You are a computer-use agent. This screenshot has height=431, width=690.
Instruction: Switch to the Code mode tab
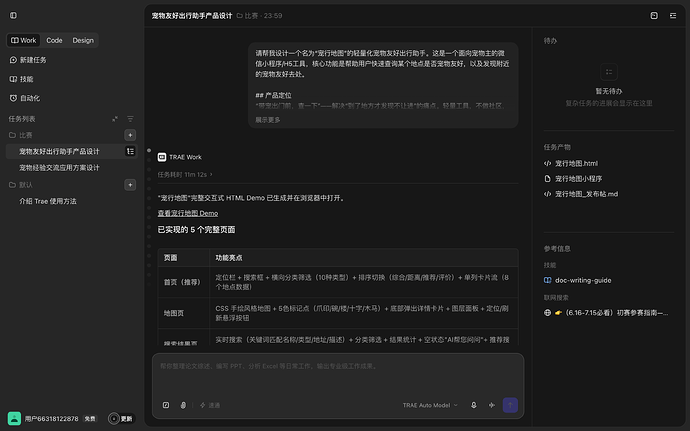[54, 40]
